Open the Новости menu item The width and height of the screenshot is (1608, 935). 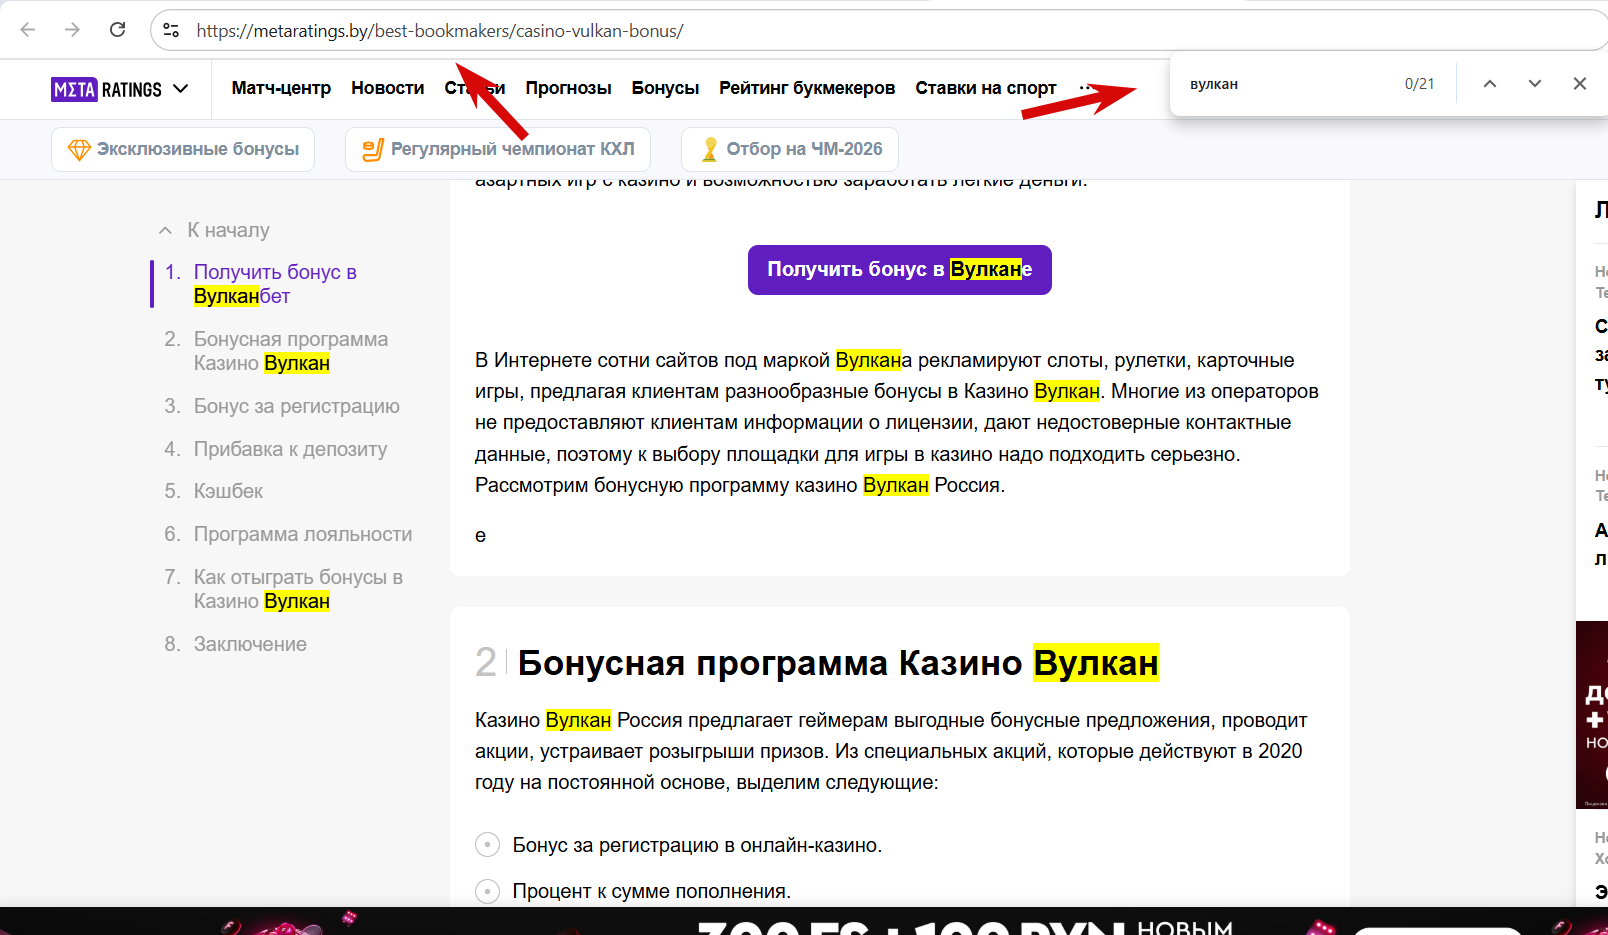(x=388, y=88)
